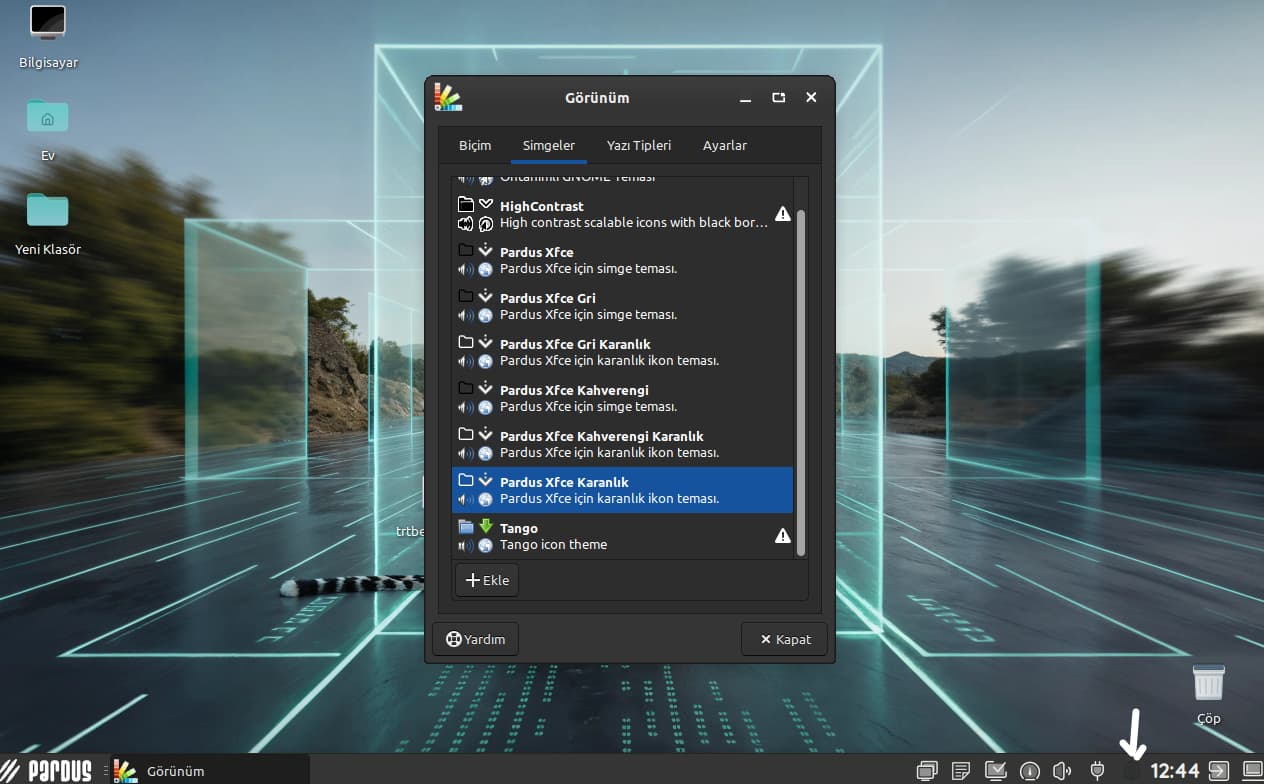Switch to the Ayarlar tab
Viewport: 1264px width, 784px height.
[725, 146]
